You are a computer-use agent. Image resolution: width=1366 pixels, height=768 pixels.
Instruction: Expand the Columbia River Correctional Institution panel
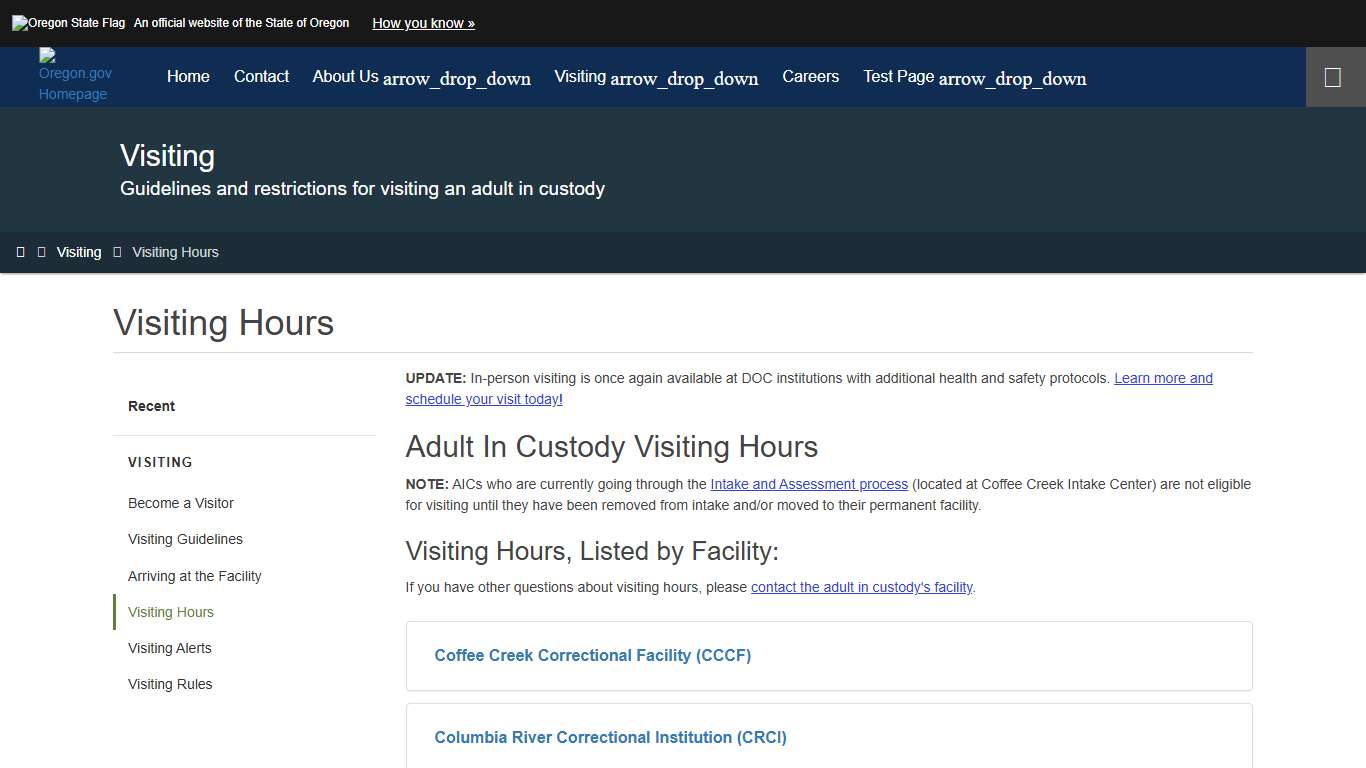610,737
